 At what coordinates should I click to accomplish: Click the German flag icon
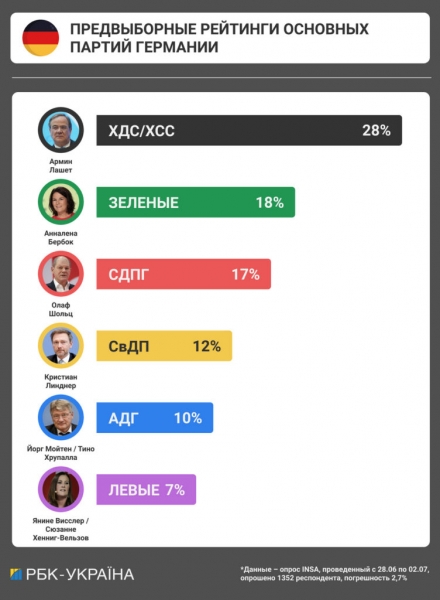pos(41,38)
